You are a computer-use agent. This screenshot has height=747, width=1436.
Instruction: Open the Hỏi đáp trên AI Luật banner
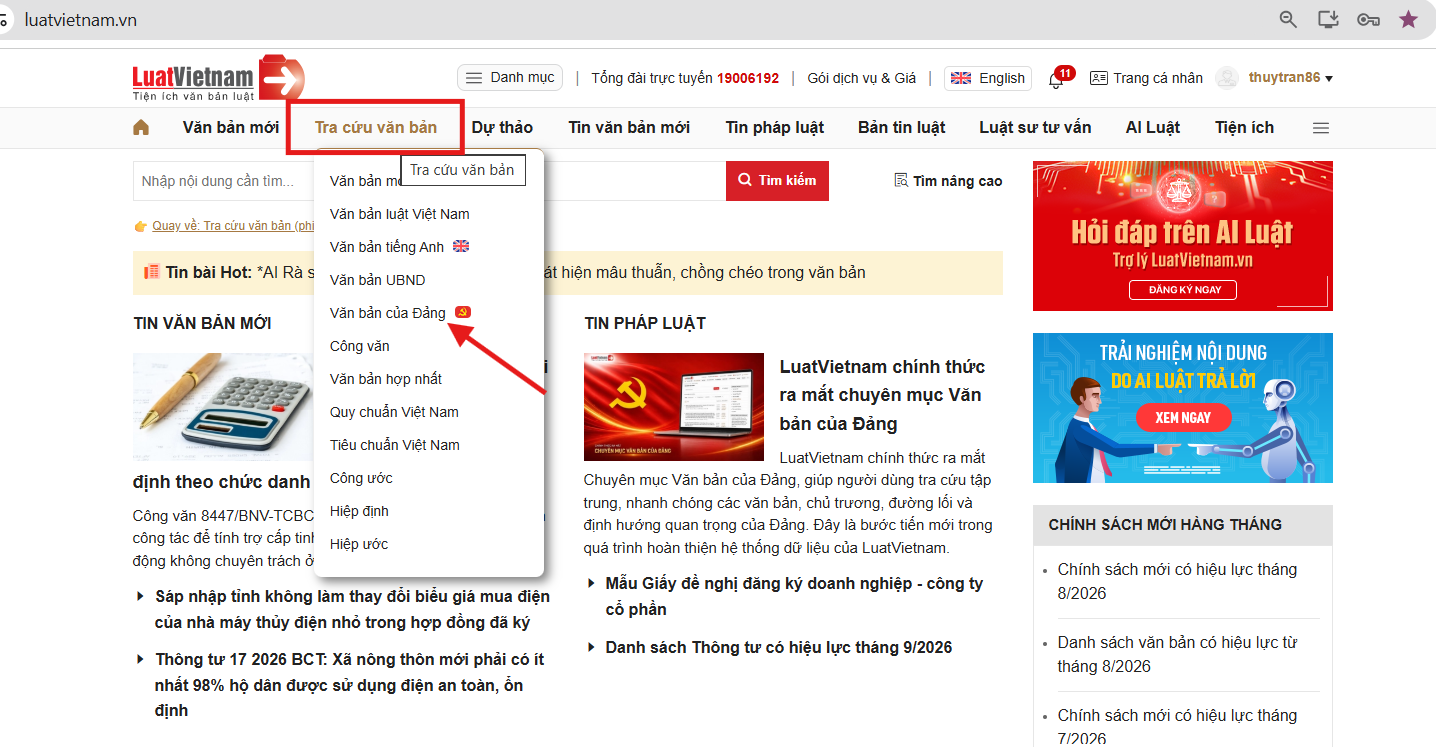click(1183, 236)
